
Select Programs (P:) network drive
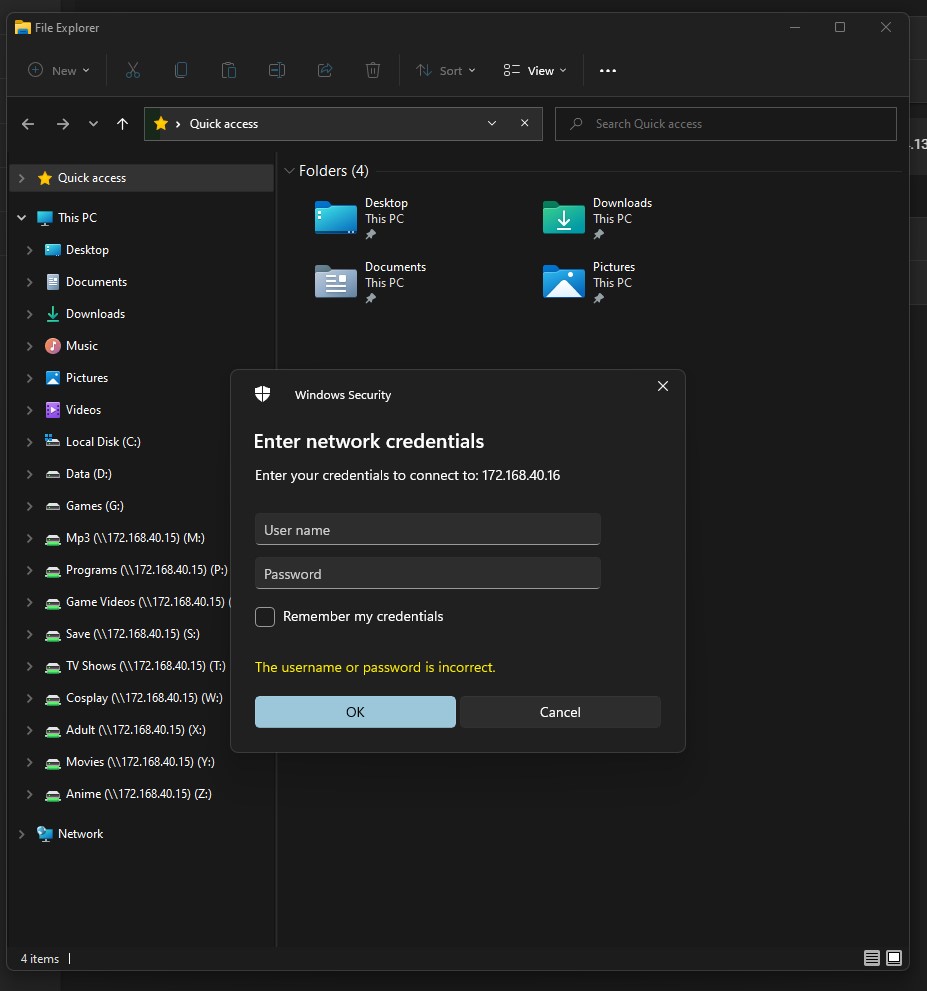point(147,569)
